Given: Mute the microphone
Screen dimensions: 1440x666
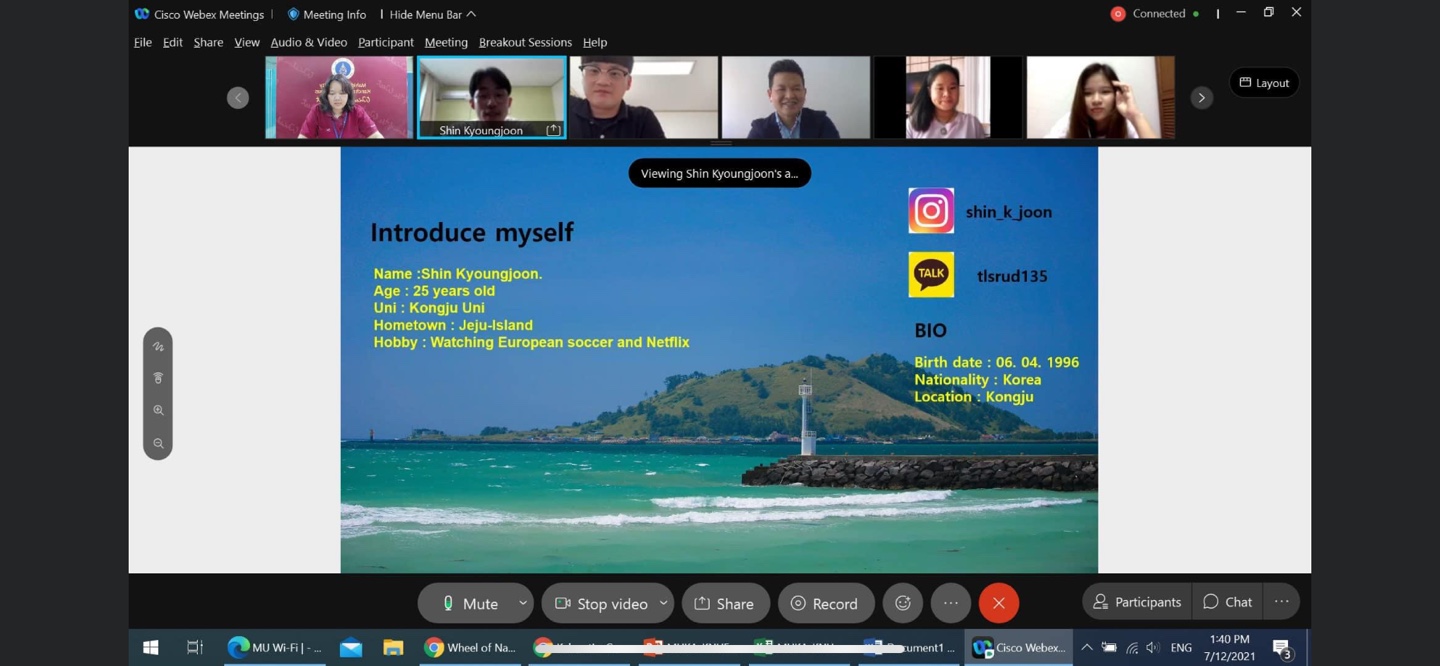Looking at the screenshot, I should coord(470,603).
